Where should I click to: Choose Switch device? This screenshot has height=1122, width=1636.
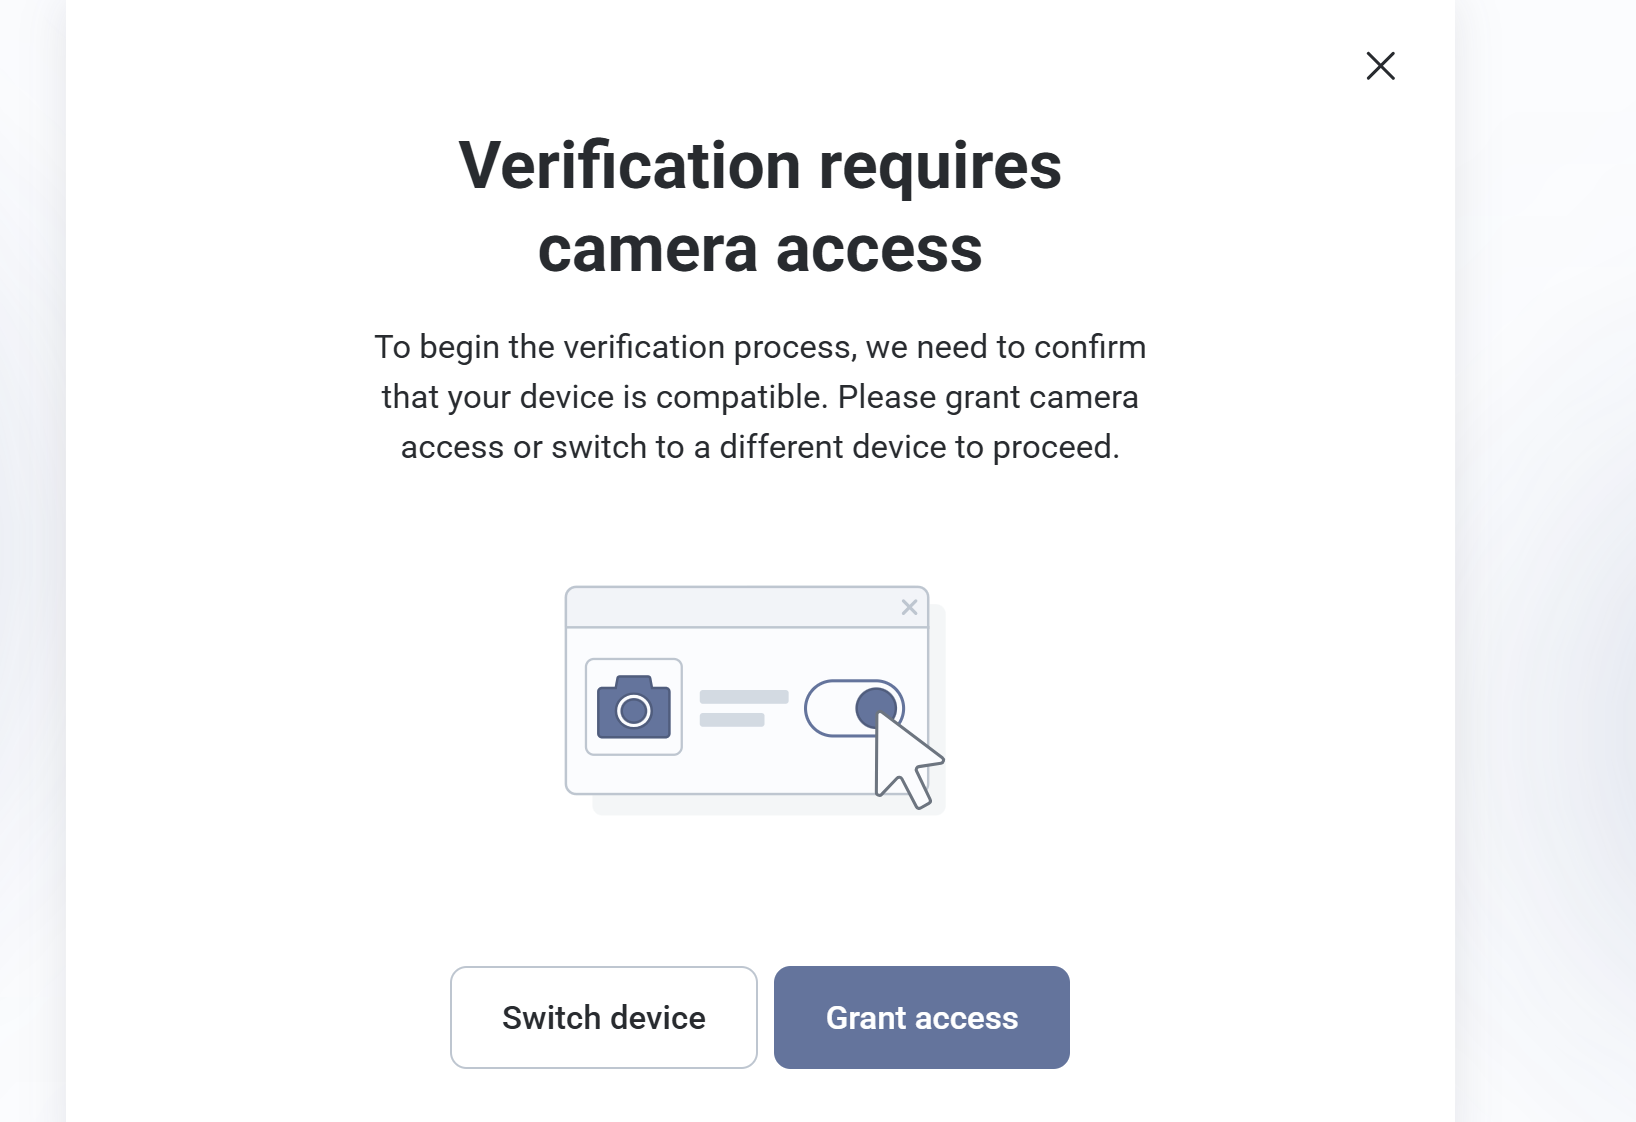(x=603, y=1017)
